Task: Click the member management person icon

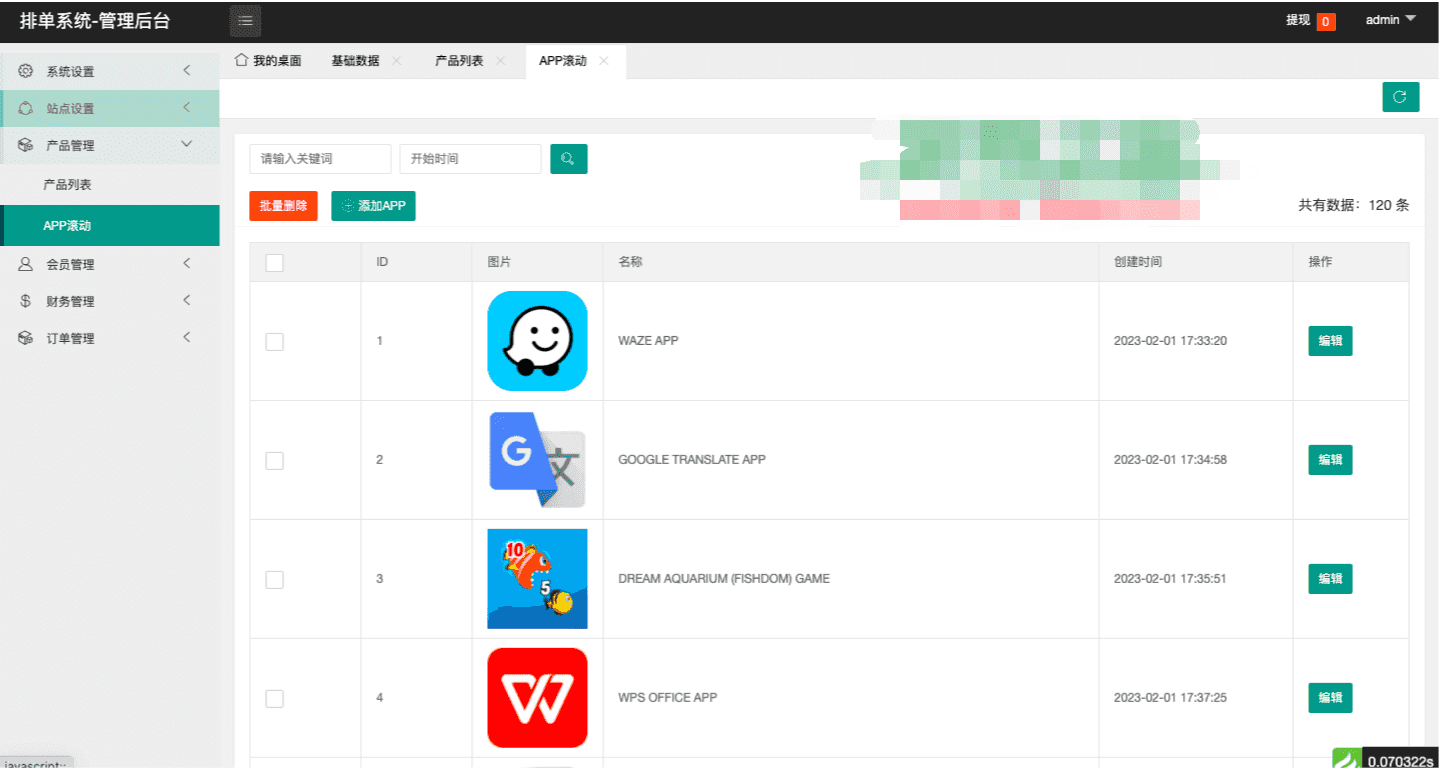Action: click(26, 265)
